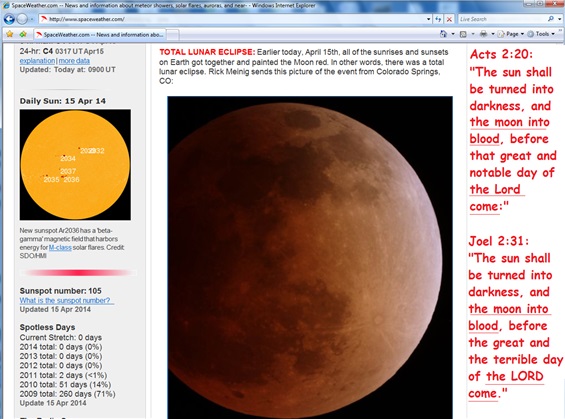Select the SpaceWeather.com tab
Viewport: 565px width, 419px height.
[x=100, y=35]
